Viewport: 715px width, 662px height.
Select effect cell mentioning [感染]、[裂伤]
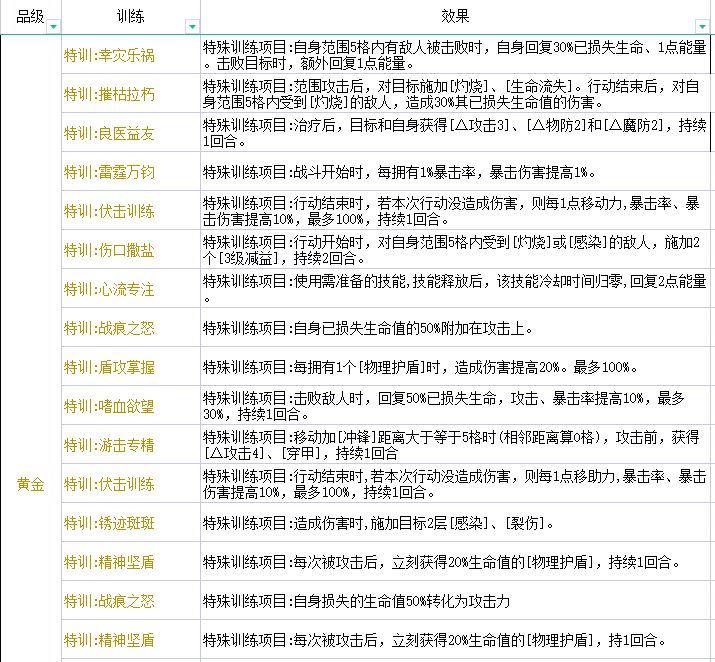pos(456,523)
